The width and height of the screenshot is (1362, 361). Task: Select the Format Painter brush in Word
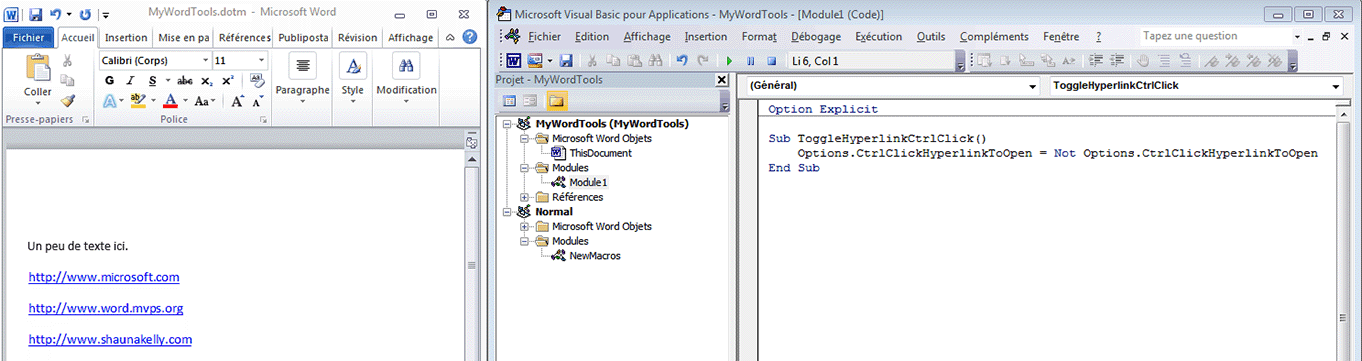click(x=68, y=101)
